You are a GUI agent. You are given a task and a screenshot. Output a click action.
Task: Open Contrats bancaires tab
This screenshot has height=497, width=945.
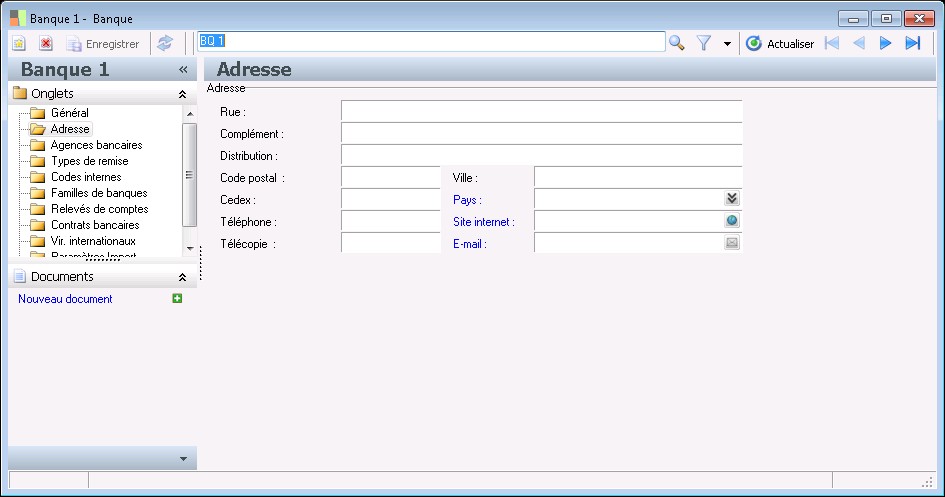(x=95, y=225)
